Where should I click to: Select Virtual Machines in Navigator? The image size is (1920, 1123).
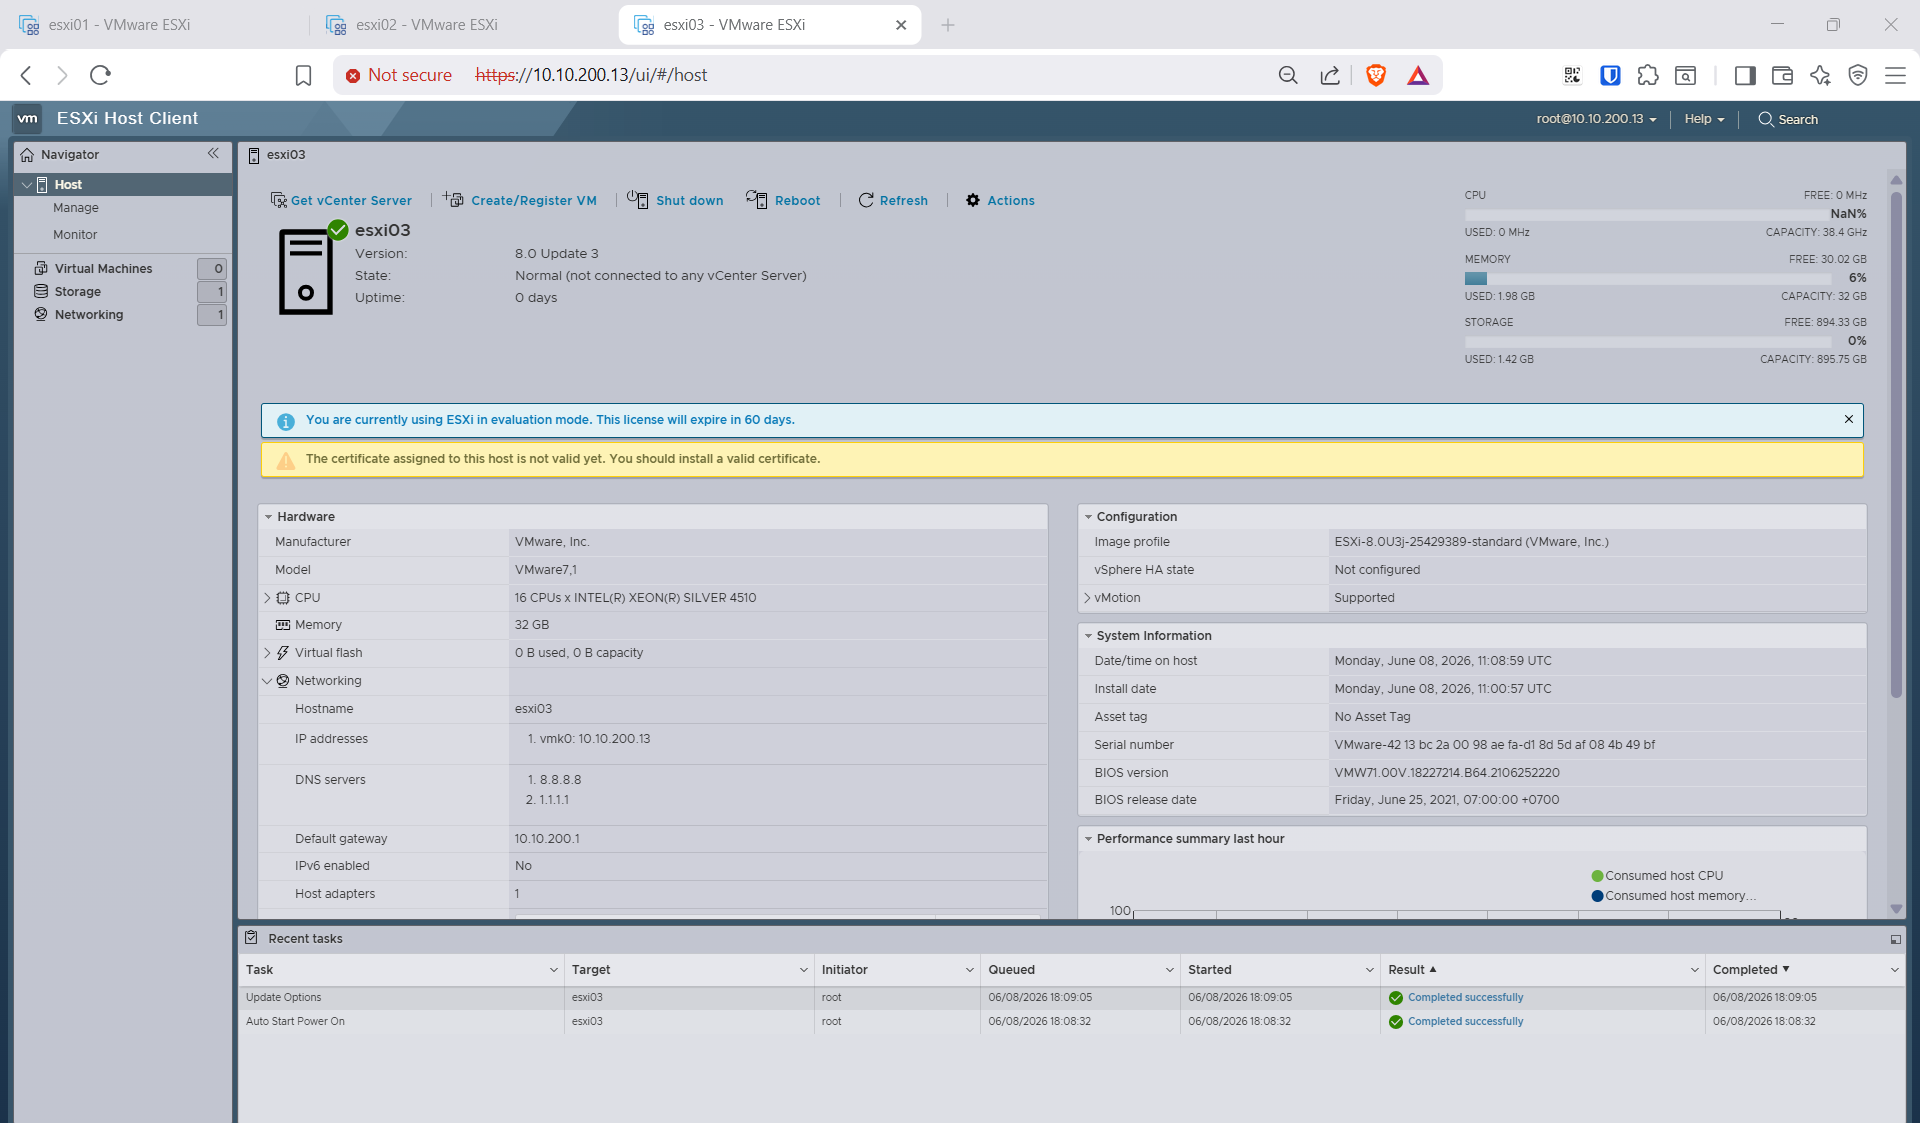(104, 269)
